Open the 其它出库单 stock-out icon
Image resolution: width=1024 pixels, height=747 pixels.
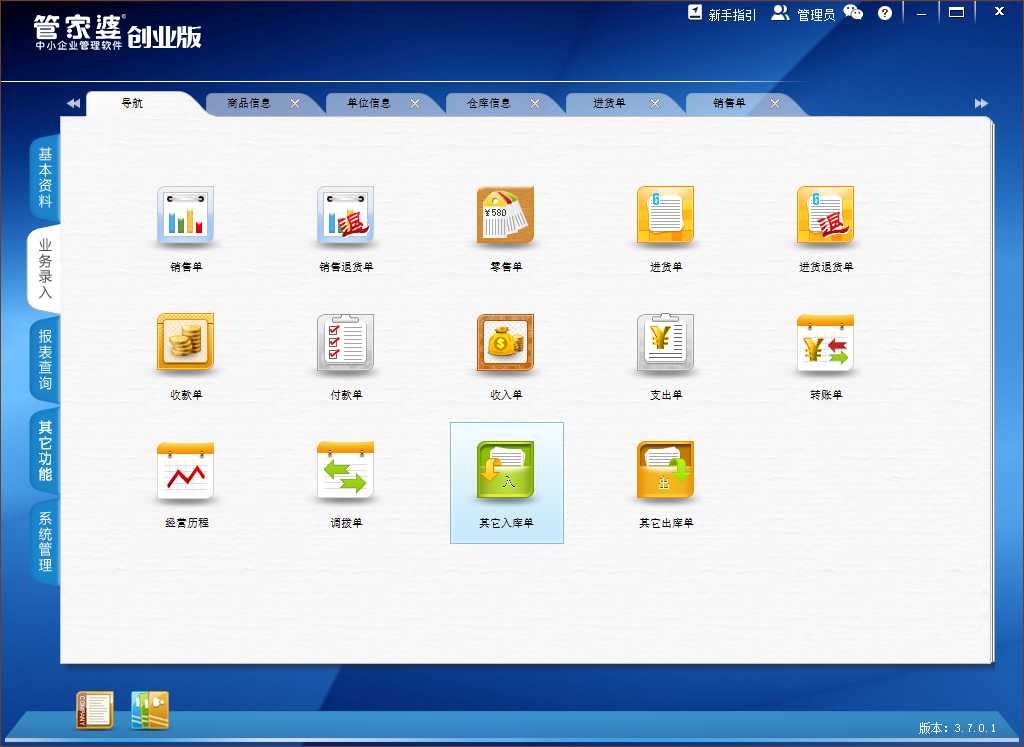666,472
